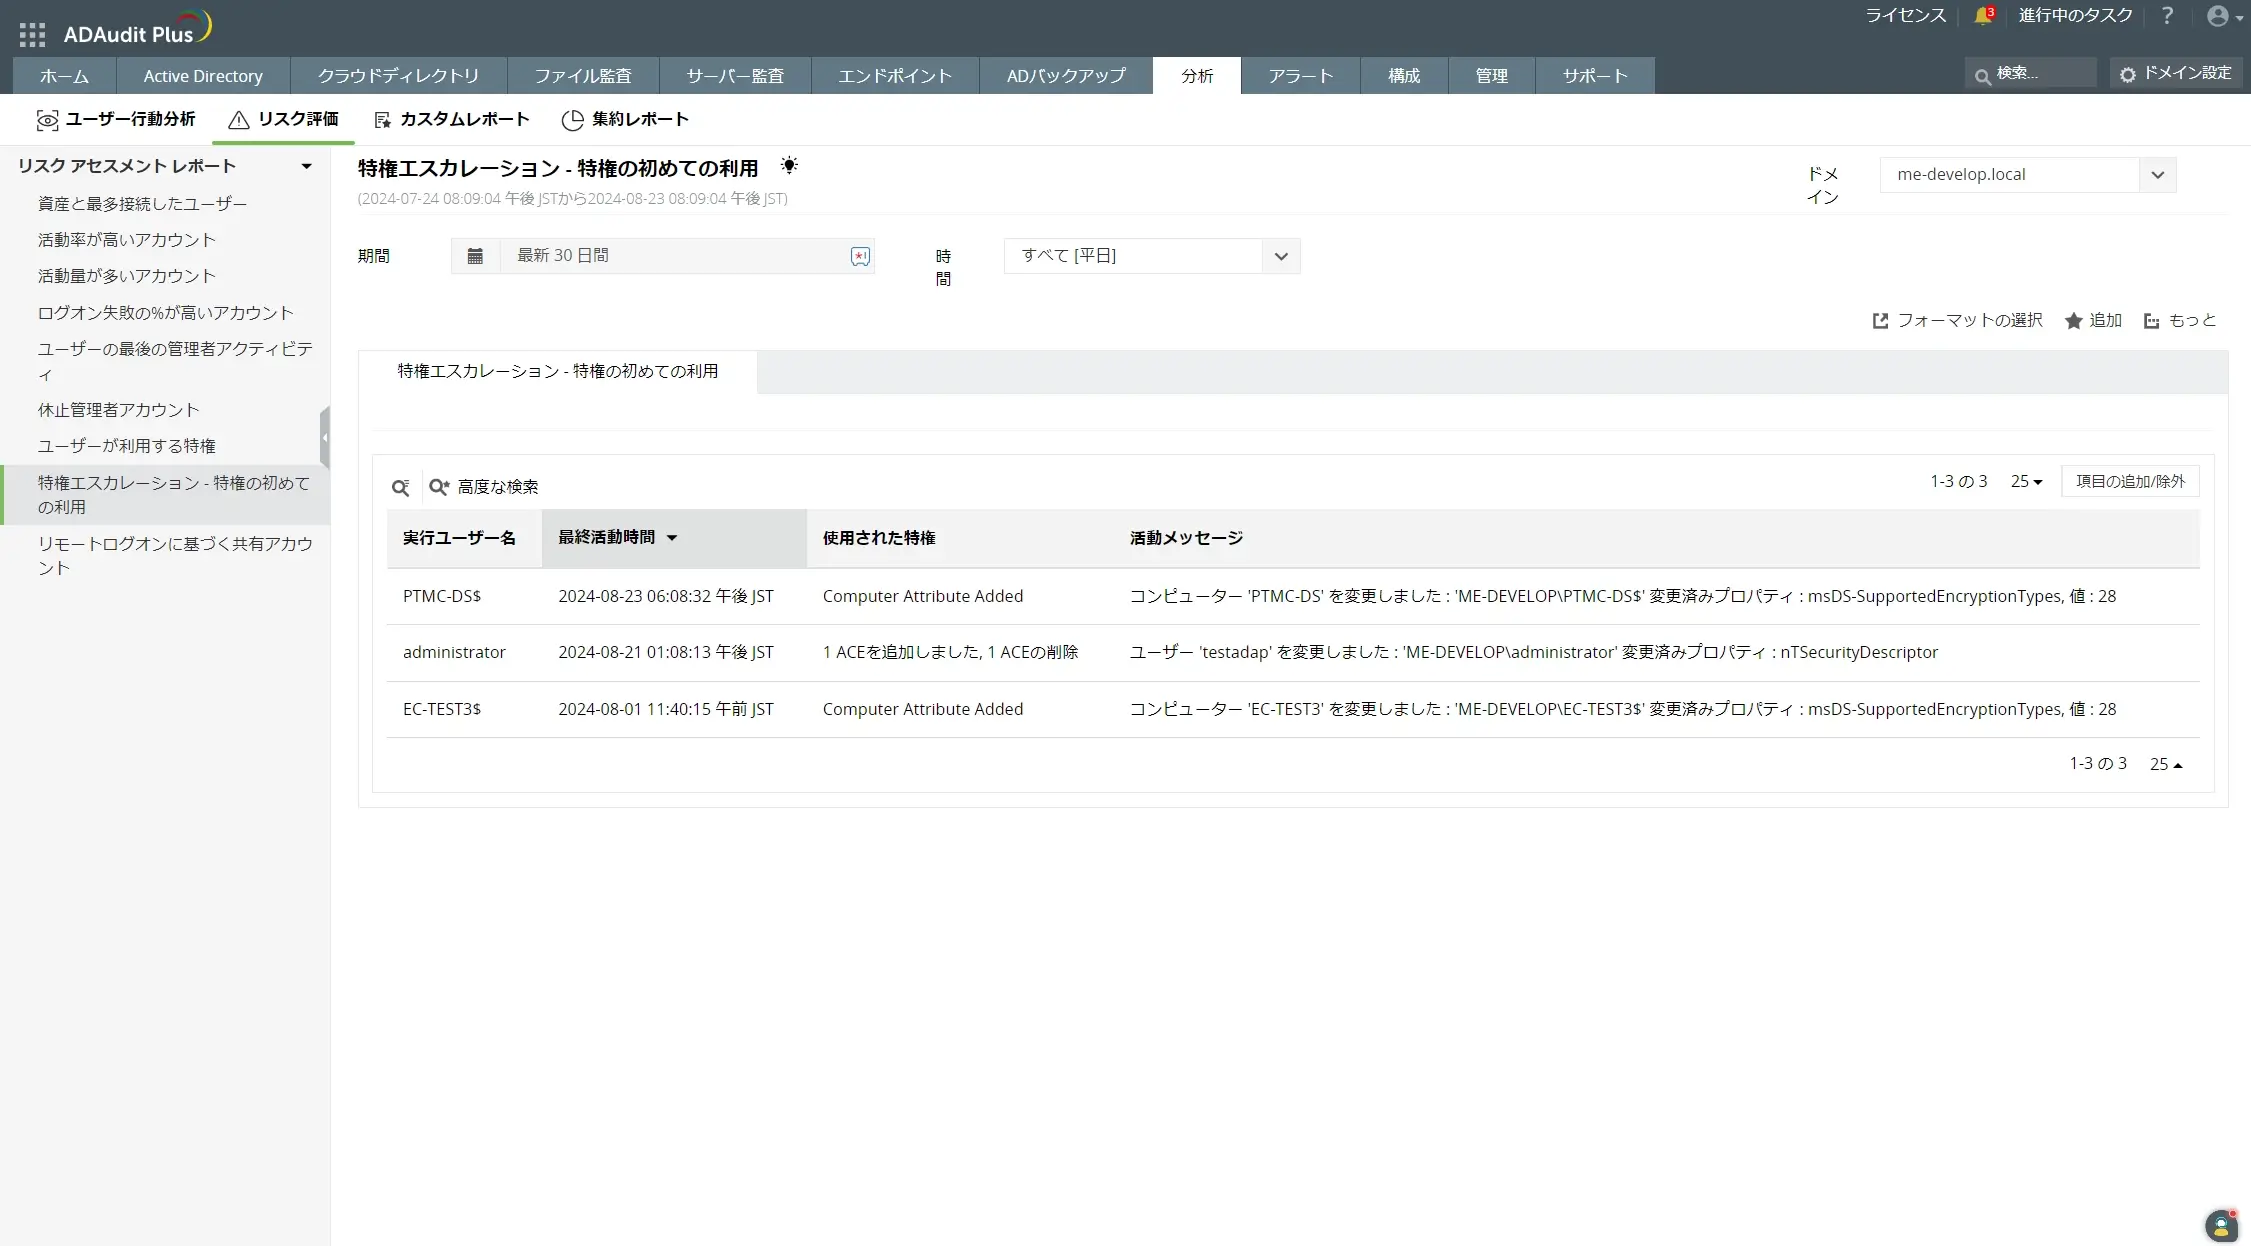This screenshot has height=1246, width=2251.
Task: Open the bottom 25 rows-per-page dropdown
Action: coord(2166,764)
